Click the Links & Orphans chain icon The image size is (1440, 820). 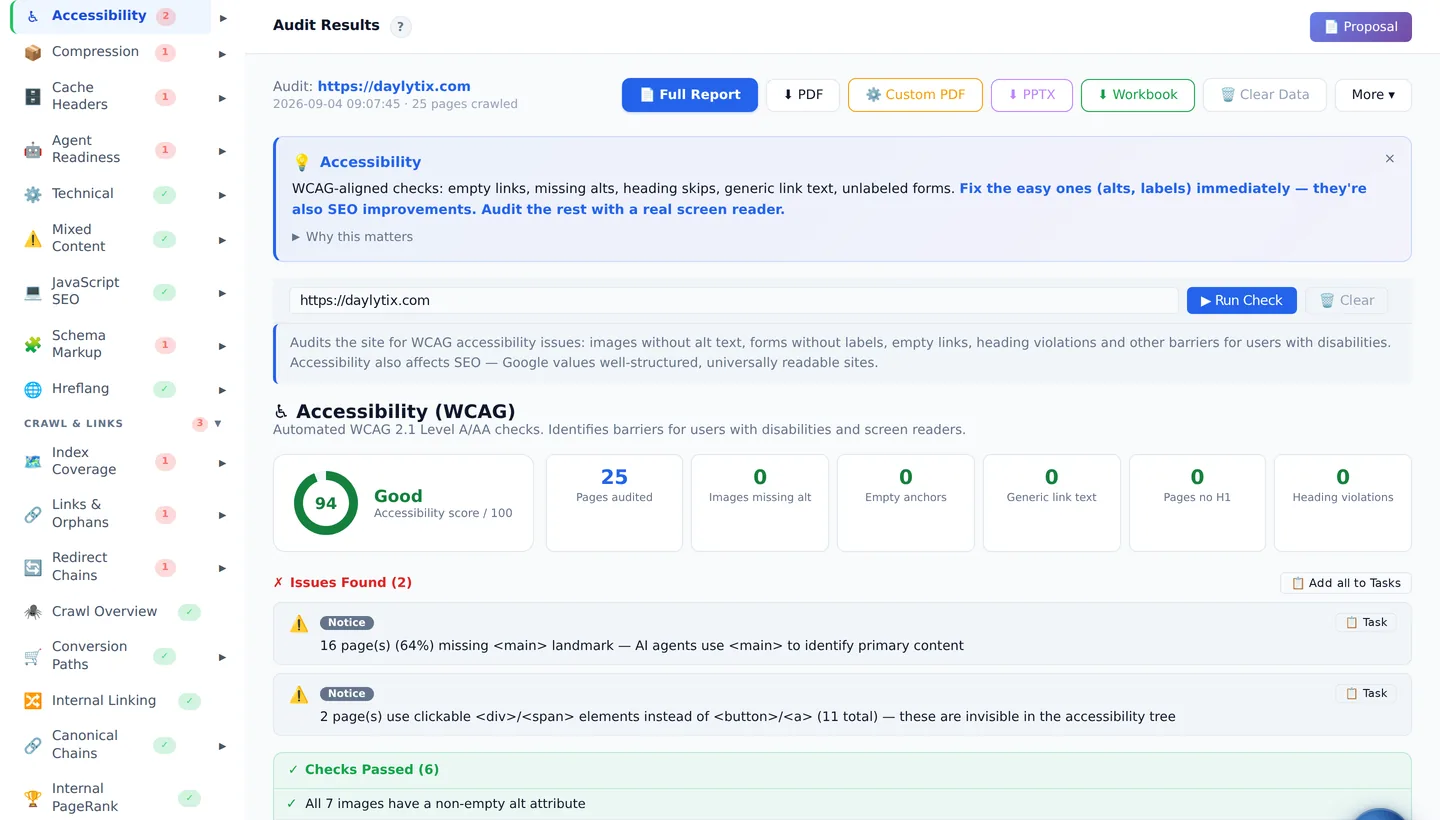[33, 514]
